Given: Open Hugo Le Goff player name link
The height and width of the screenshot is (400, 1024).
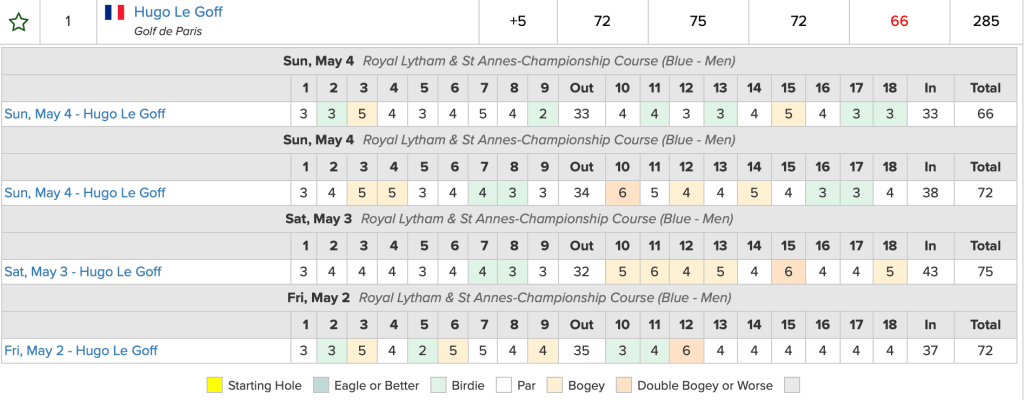Looking at the screenshot, I should tap(178, 12).
